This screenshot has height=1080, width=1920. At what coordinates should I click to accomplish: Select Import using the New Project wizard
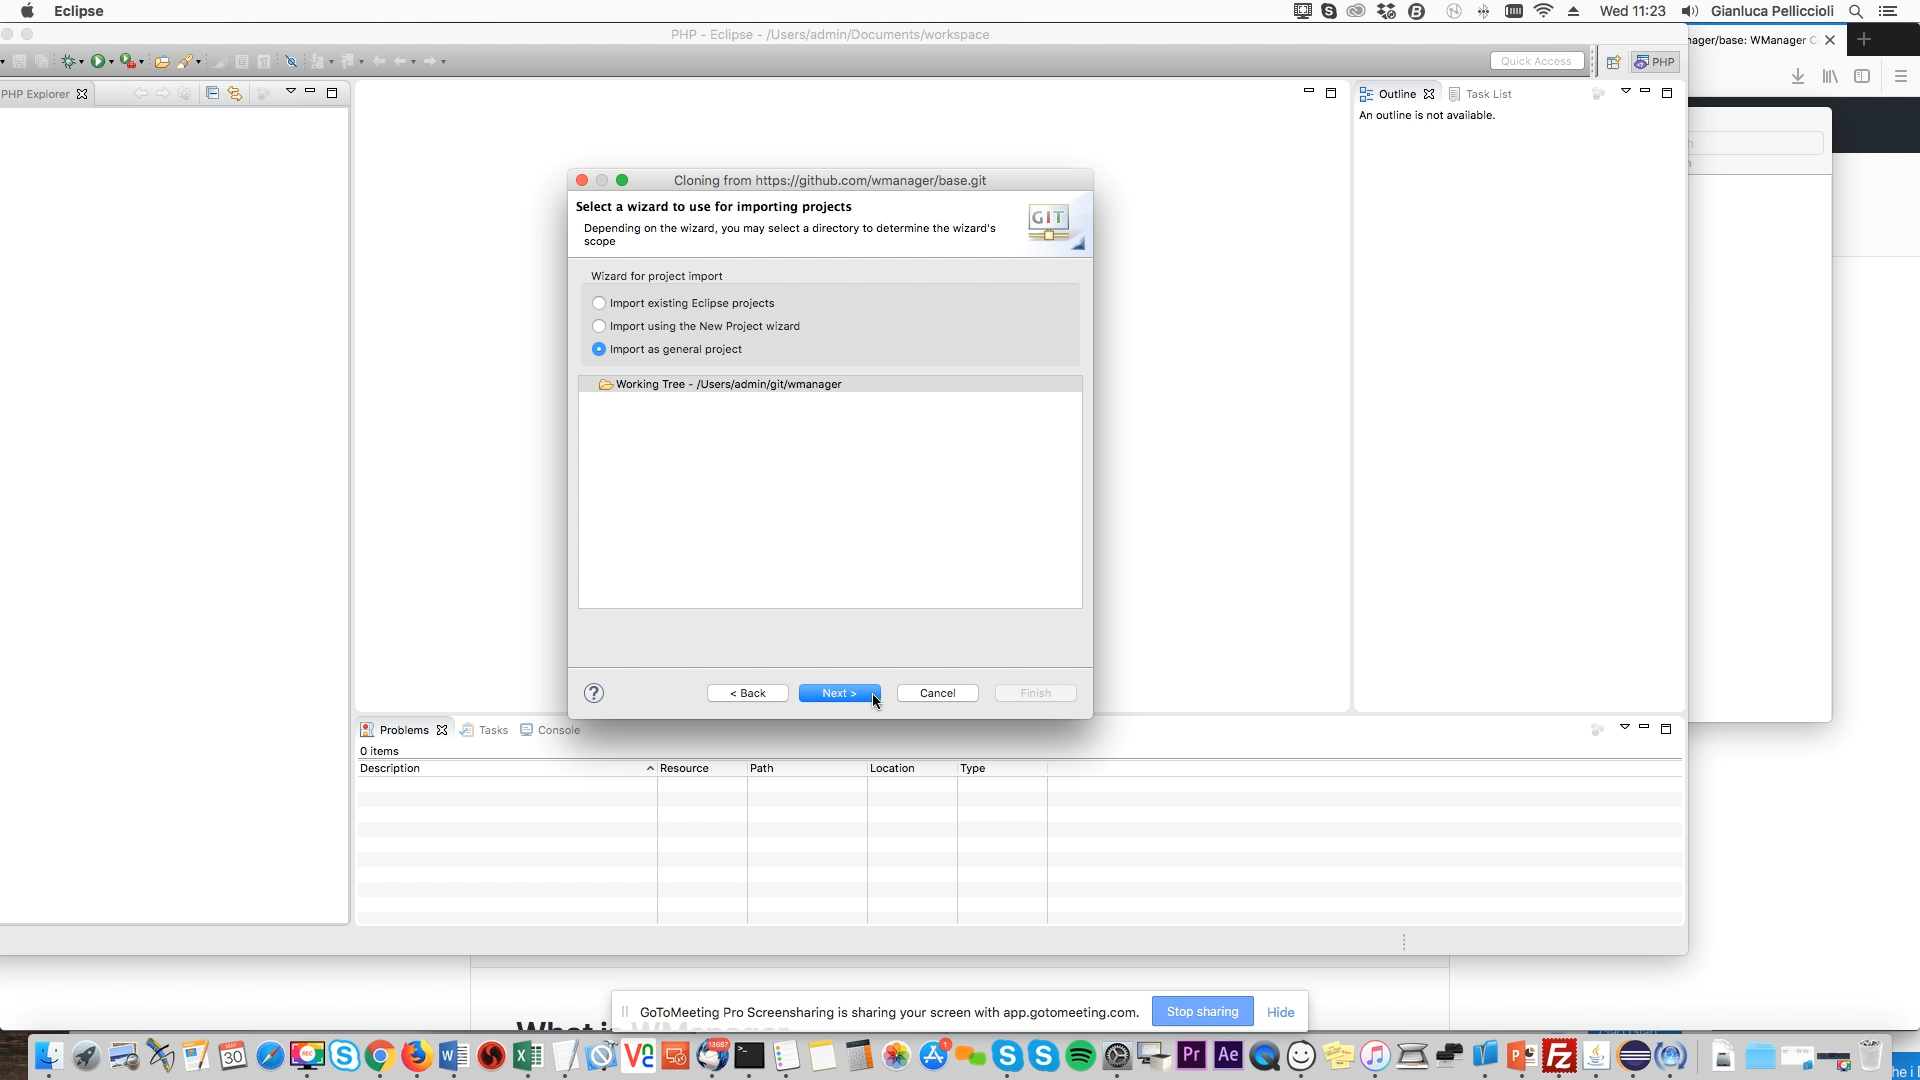(x=599, y=326)
